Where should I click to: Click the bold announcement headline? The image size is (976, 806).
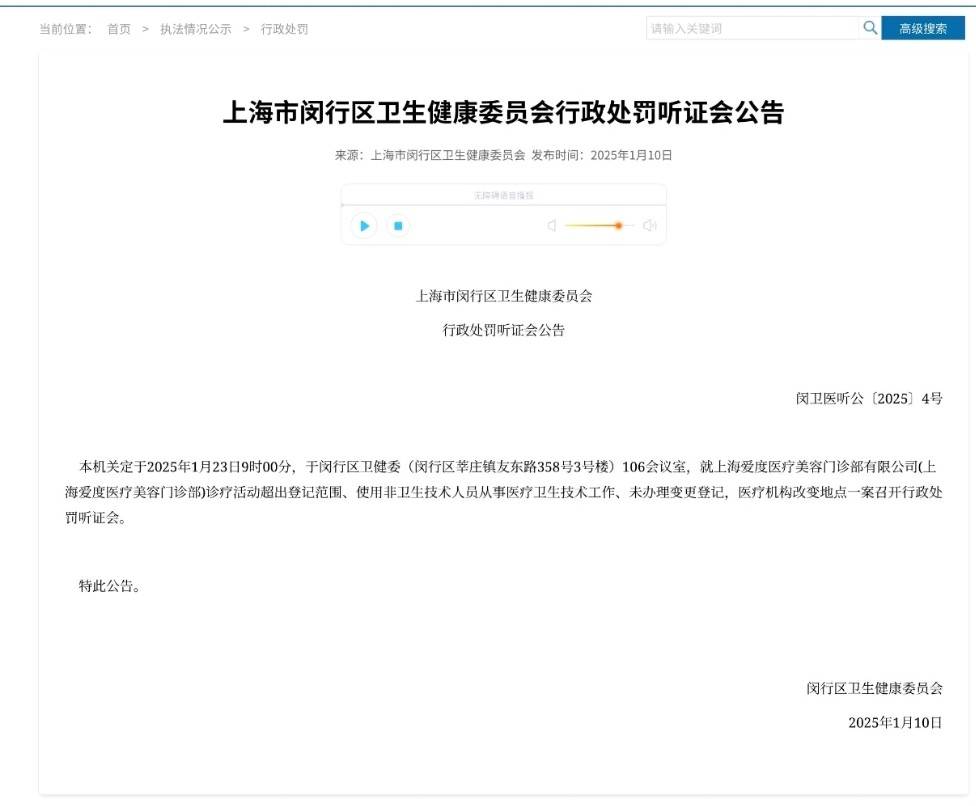pos(503,113)
